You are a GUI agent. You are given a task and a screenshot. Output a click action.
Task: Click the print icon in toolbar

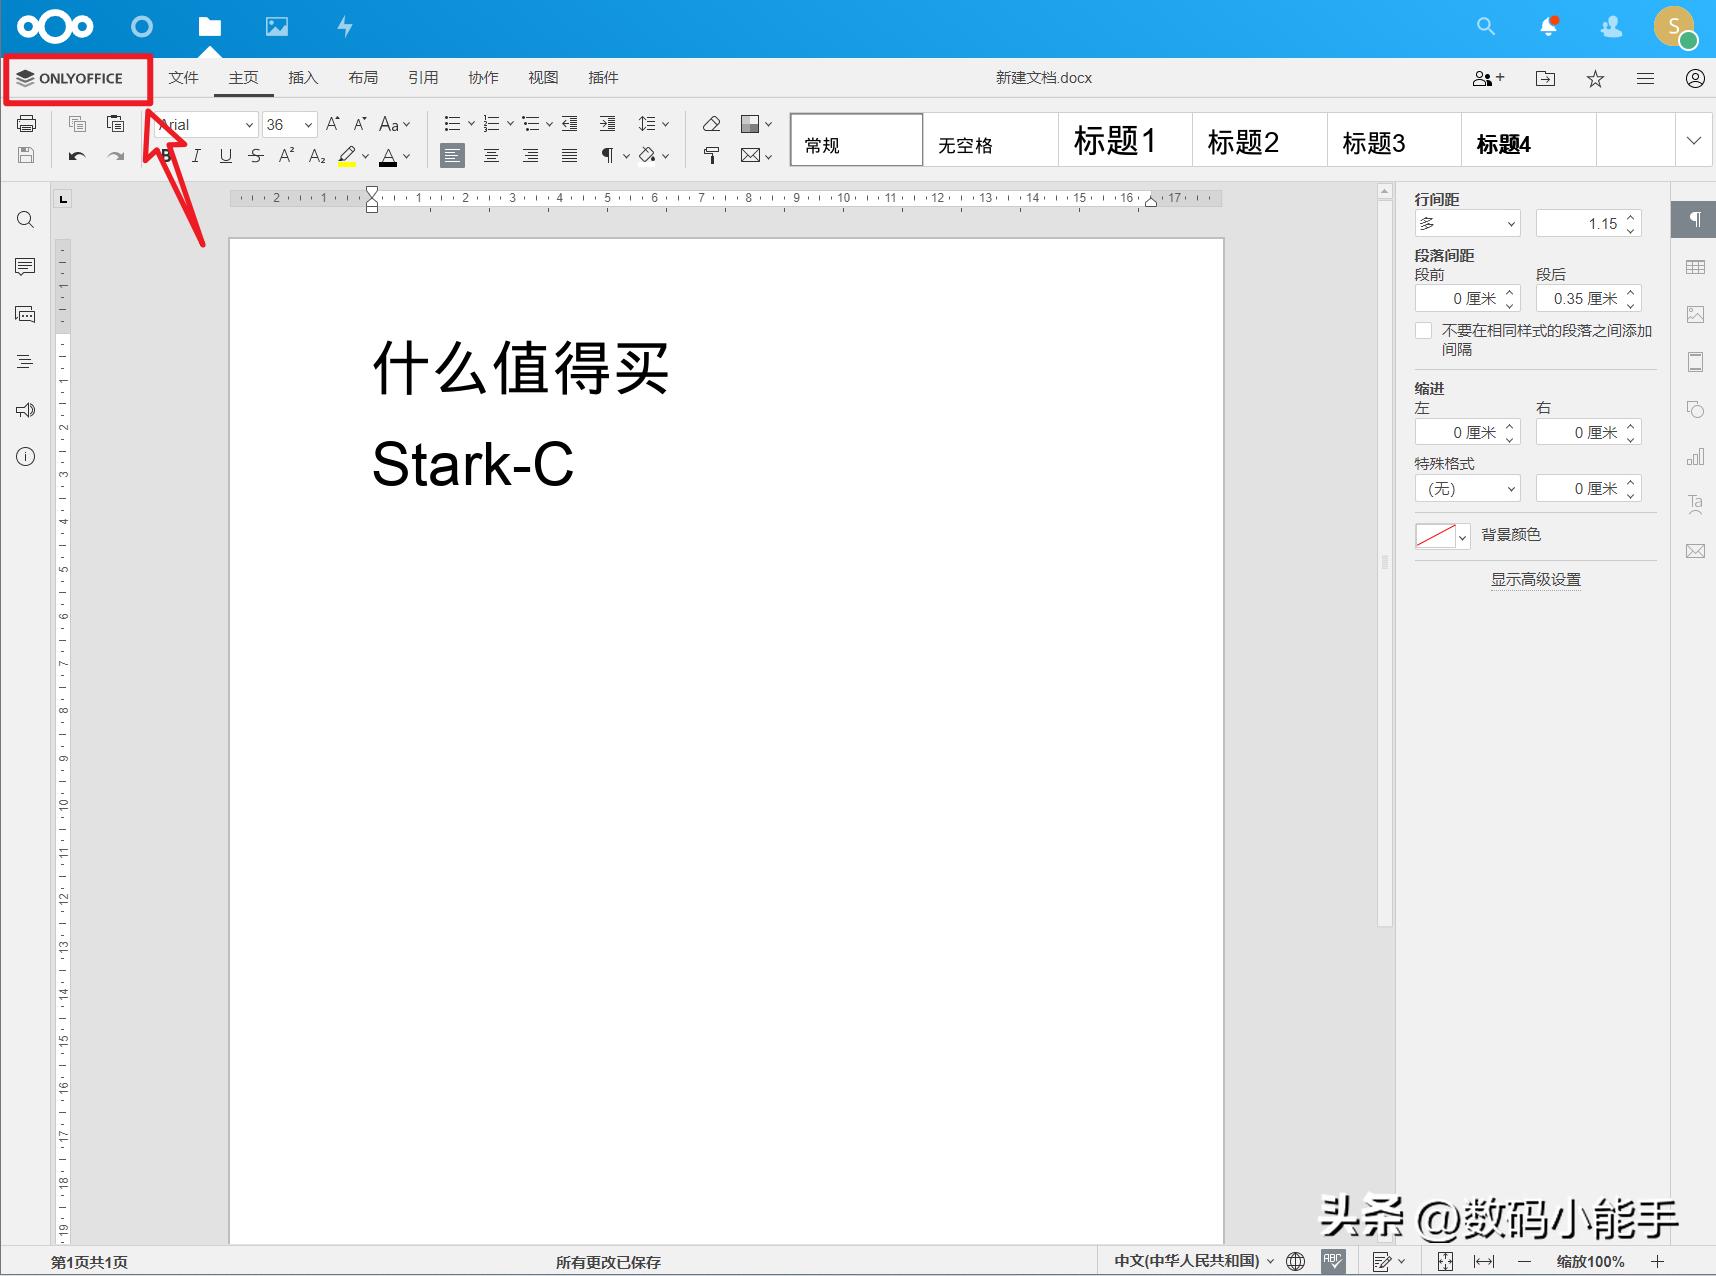click(26, 124)
